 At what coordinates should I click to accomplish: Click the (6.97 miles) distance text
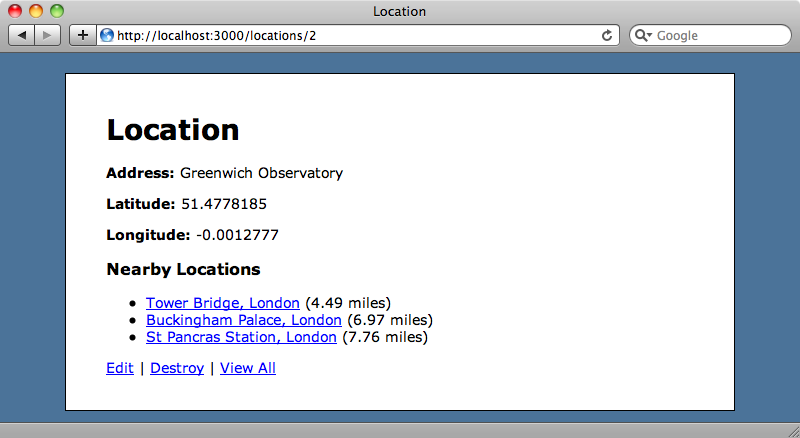390,320
